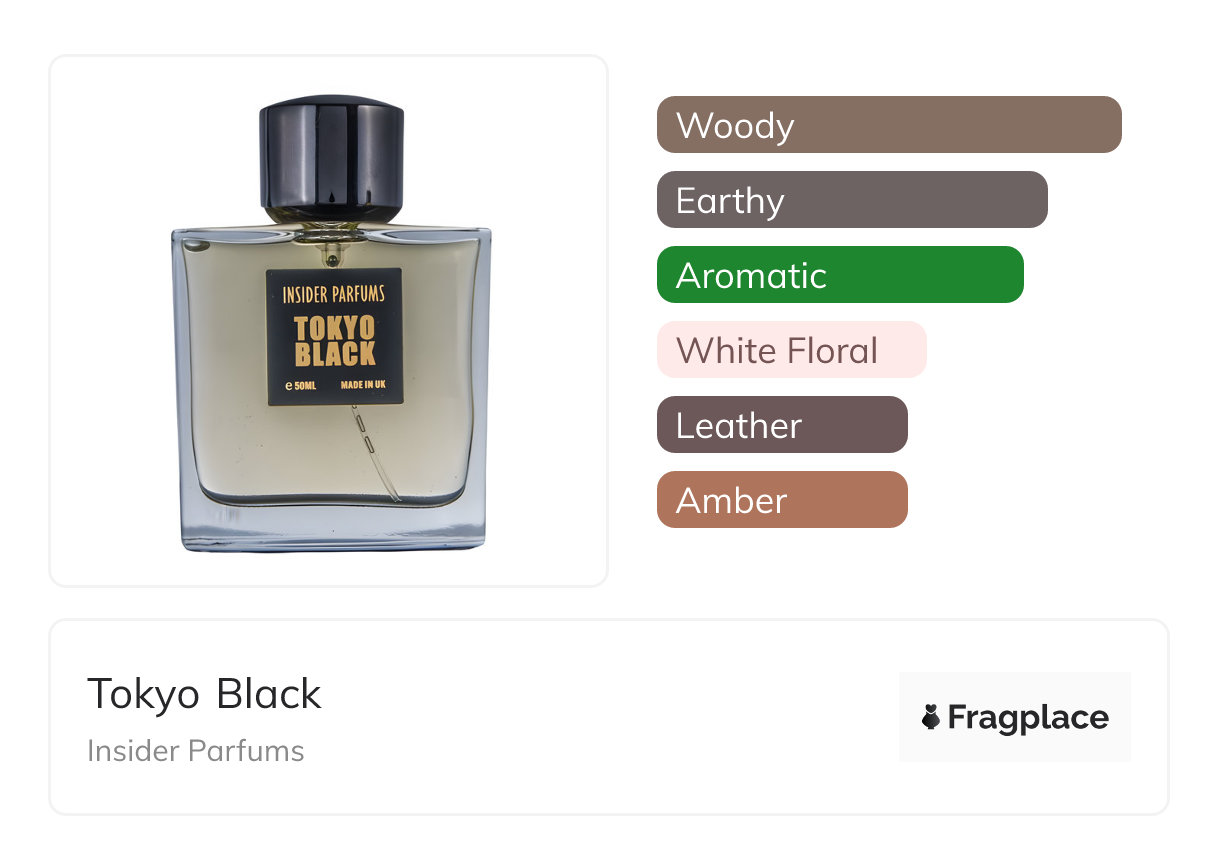Click the Fragplace wordmark text
The height and width of the screenshot is (864, 1218).
pyautogui.click(x=1028, y=718)
